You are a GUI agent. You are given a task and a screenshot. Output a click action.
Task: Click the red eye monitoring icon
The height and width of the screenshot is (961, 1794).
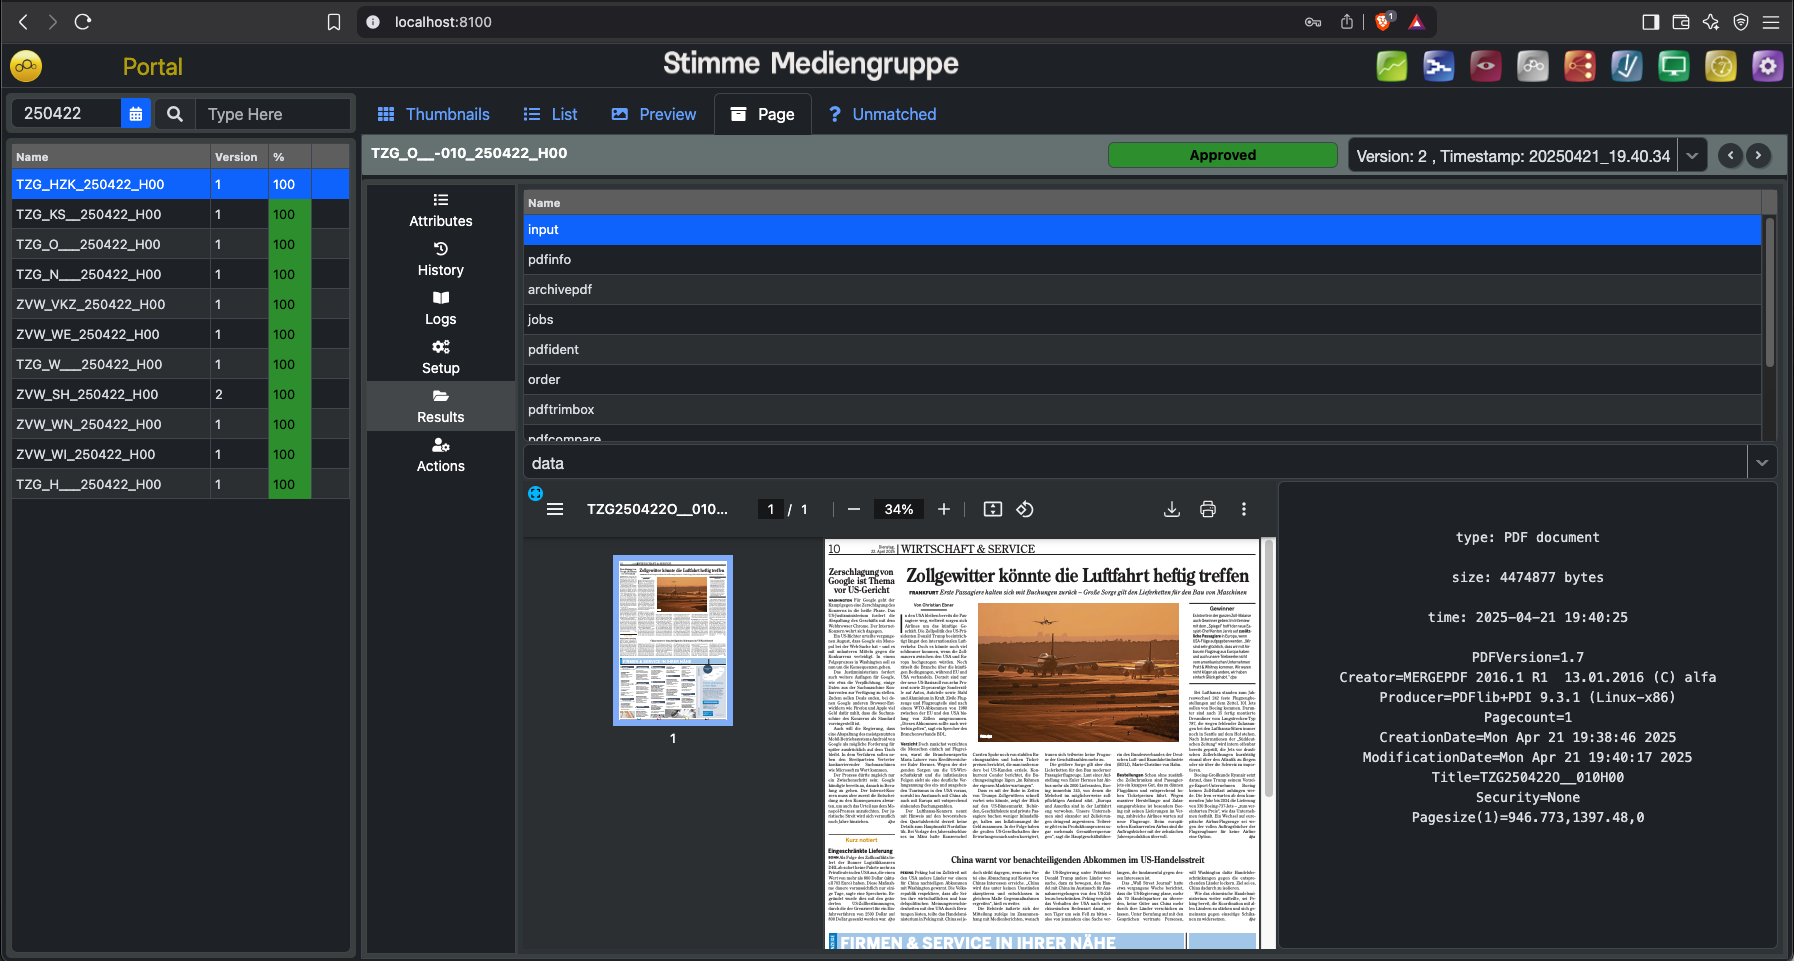point(1485,67)
